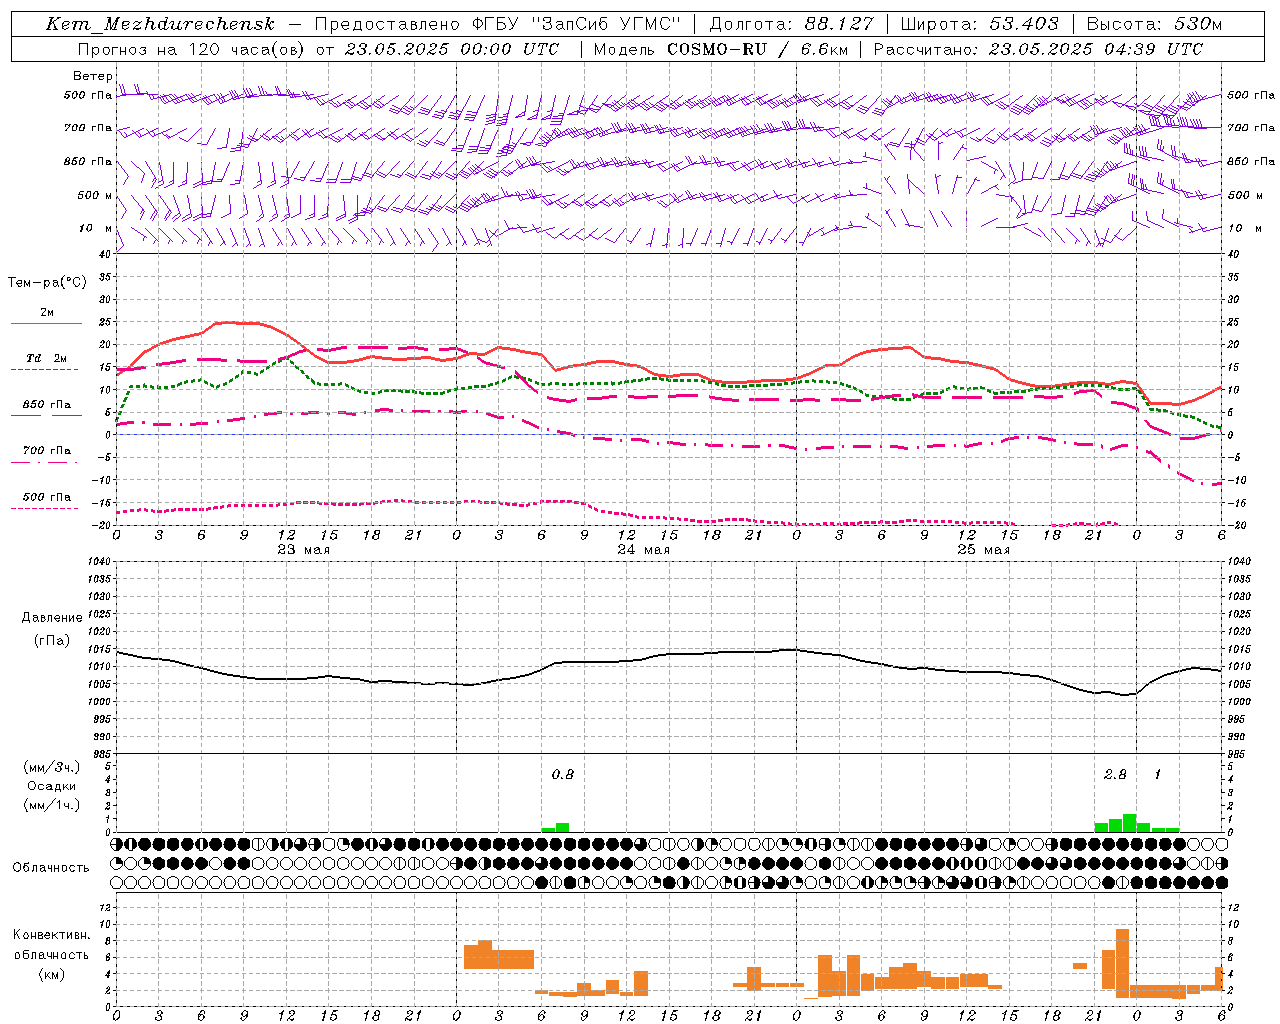Click the tallest green precipitation bar
Viewport: 1280px width, 1024px height.
click(1129, 823)
